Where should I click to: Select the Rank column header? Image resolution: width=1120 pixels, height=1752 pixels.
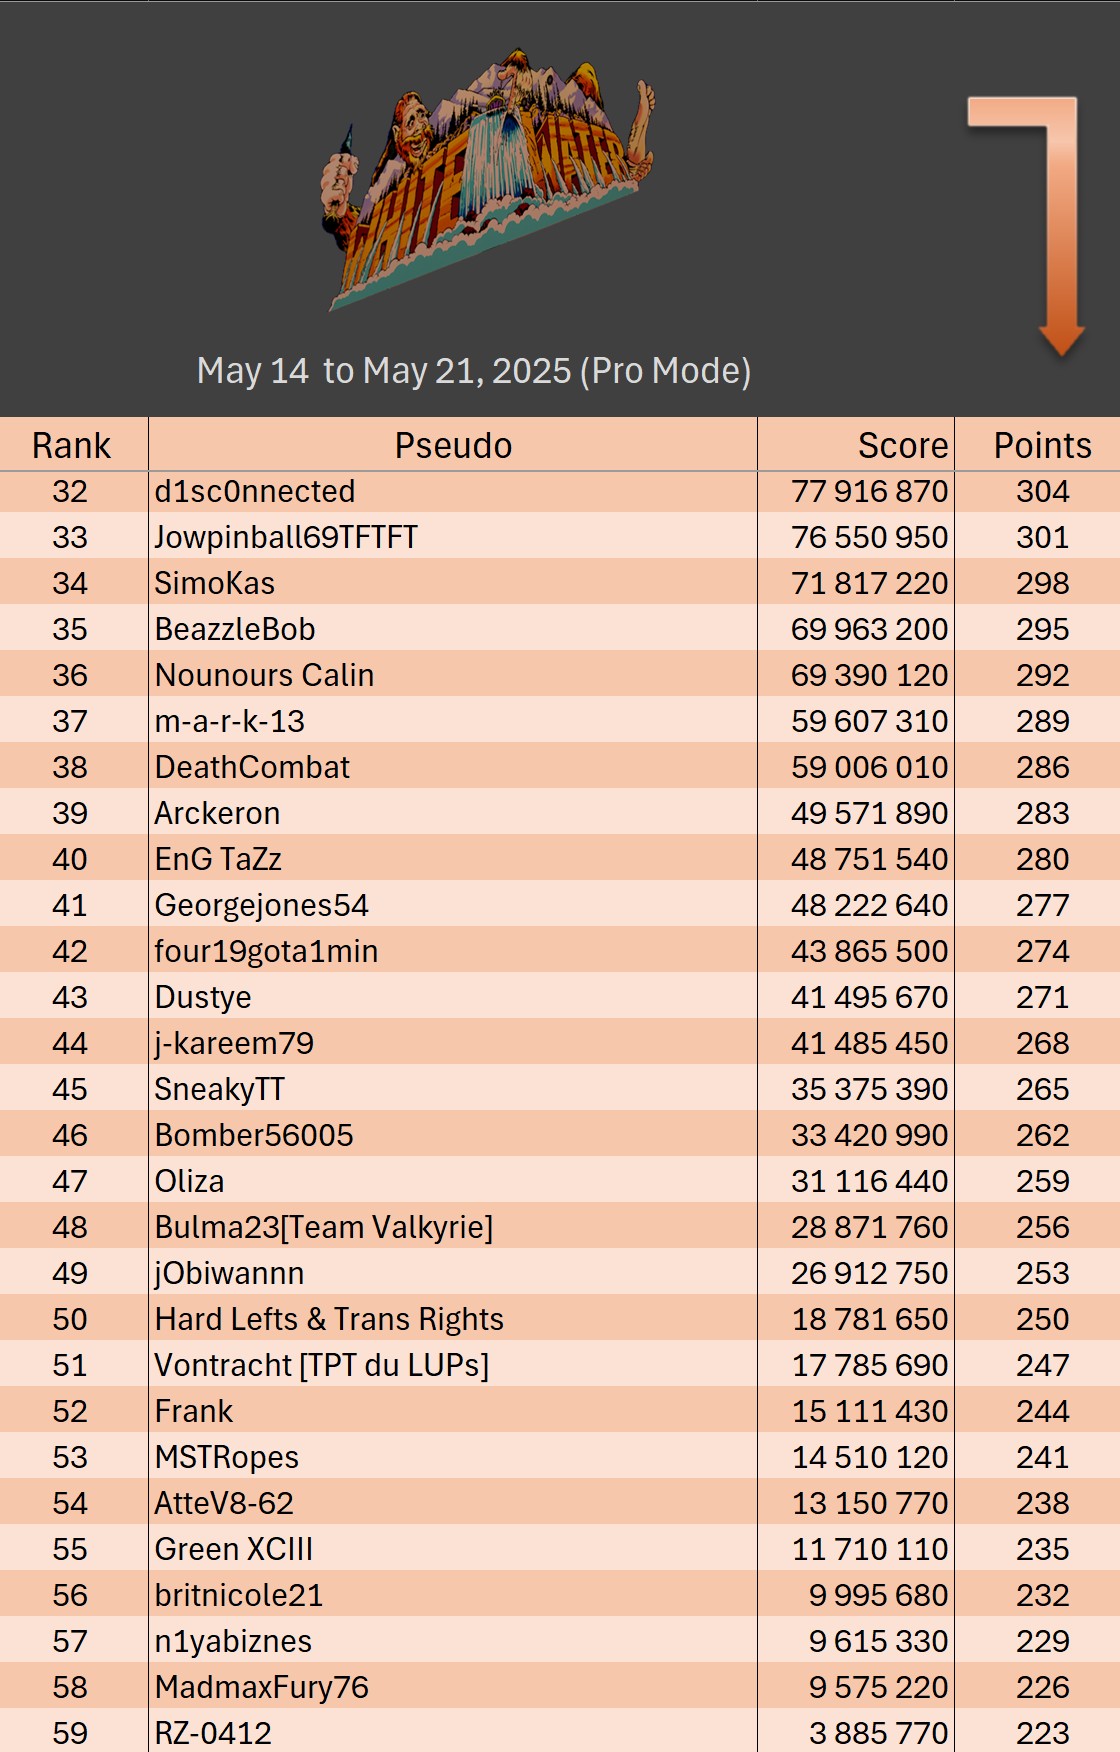(x=71, y=445)
